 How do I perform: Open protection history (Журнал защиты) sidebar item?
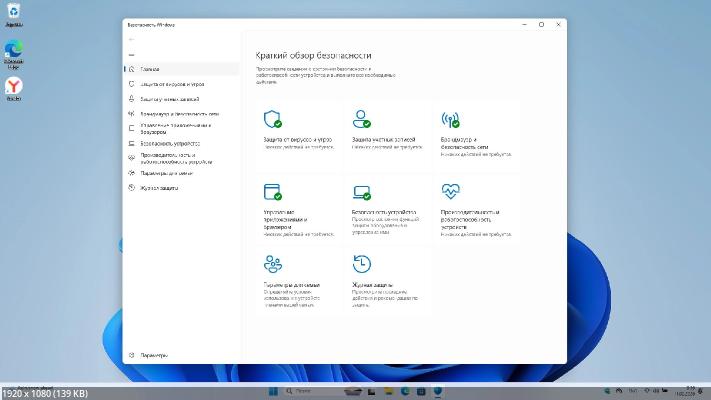coord(159,187)
